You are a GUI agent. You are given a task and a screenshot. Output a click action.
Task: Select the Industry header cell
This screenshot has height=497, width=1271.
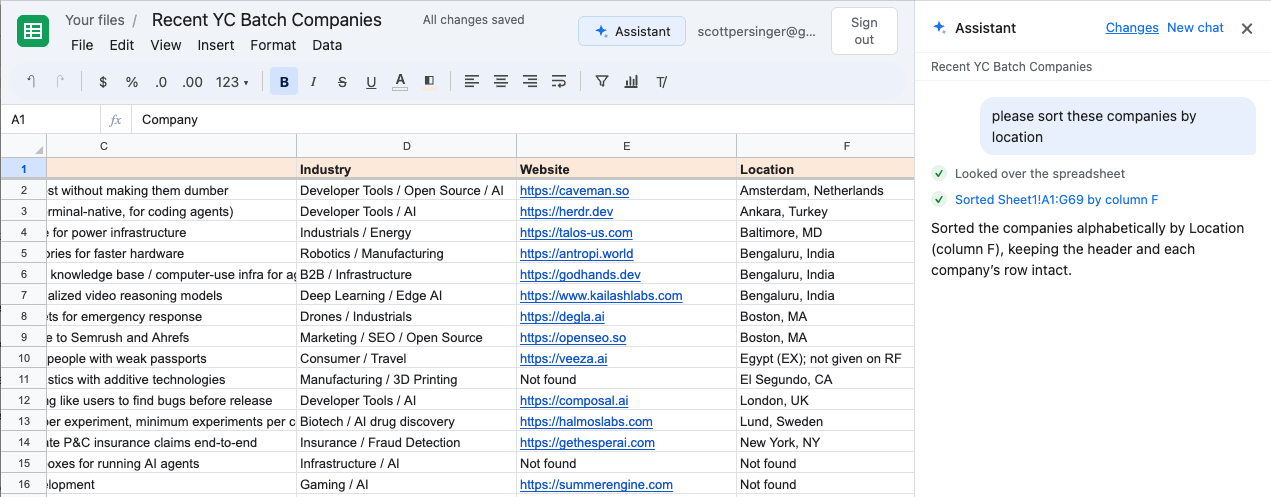click(406, 169)
